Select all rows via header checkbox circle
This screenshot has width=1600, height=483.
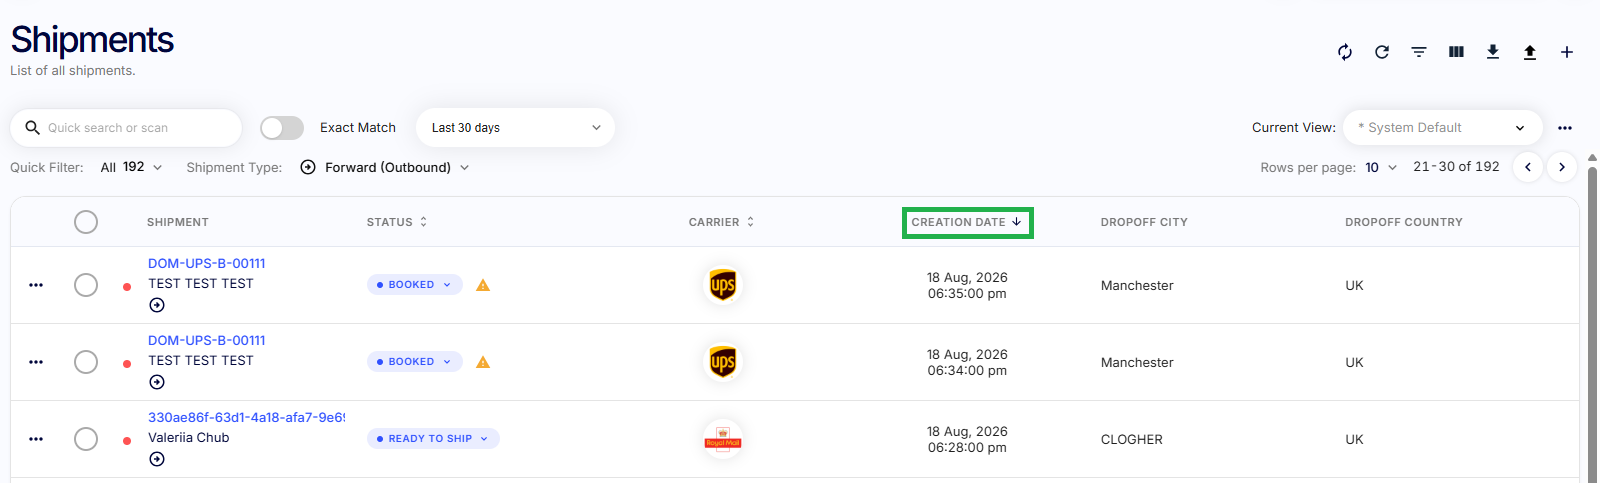86,222
